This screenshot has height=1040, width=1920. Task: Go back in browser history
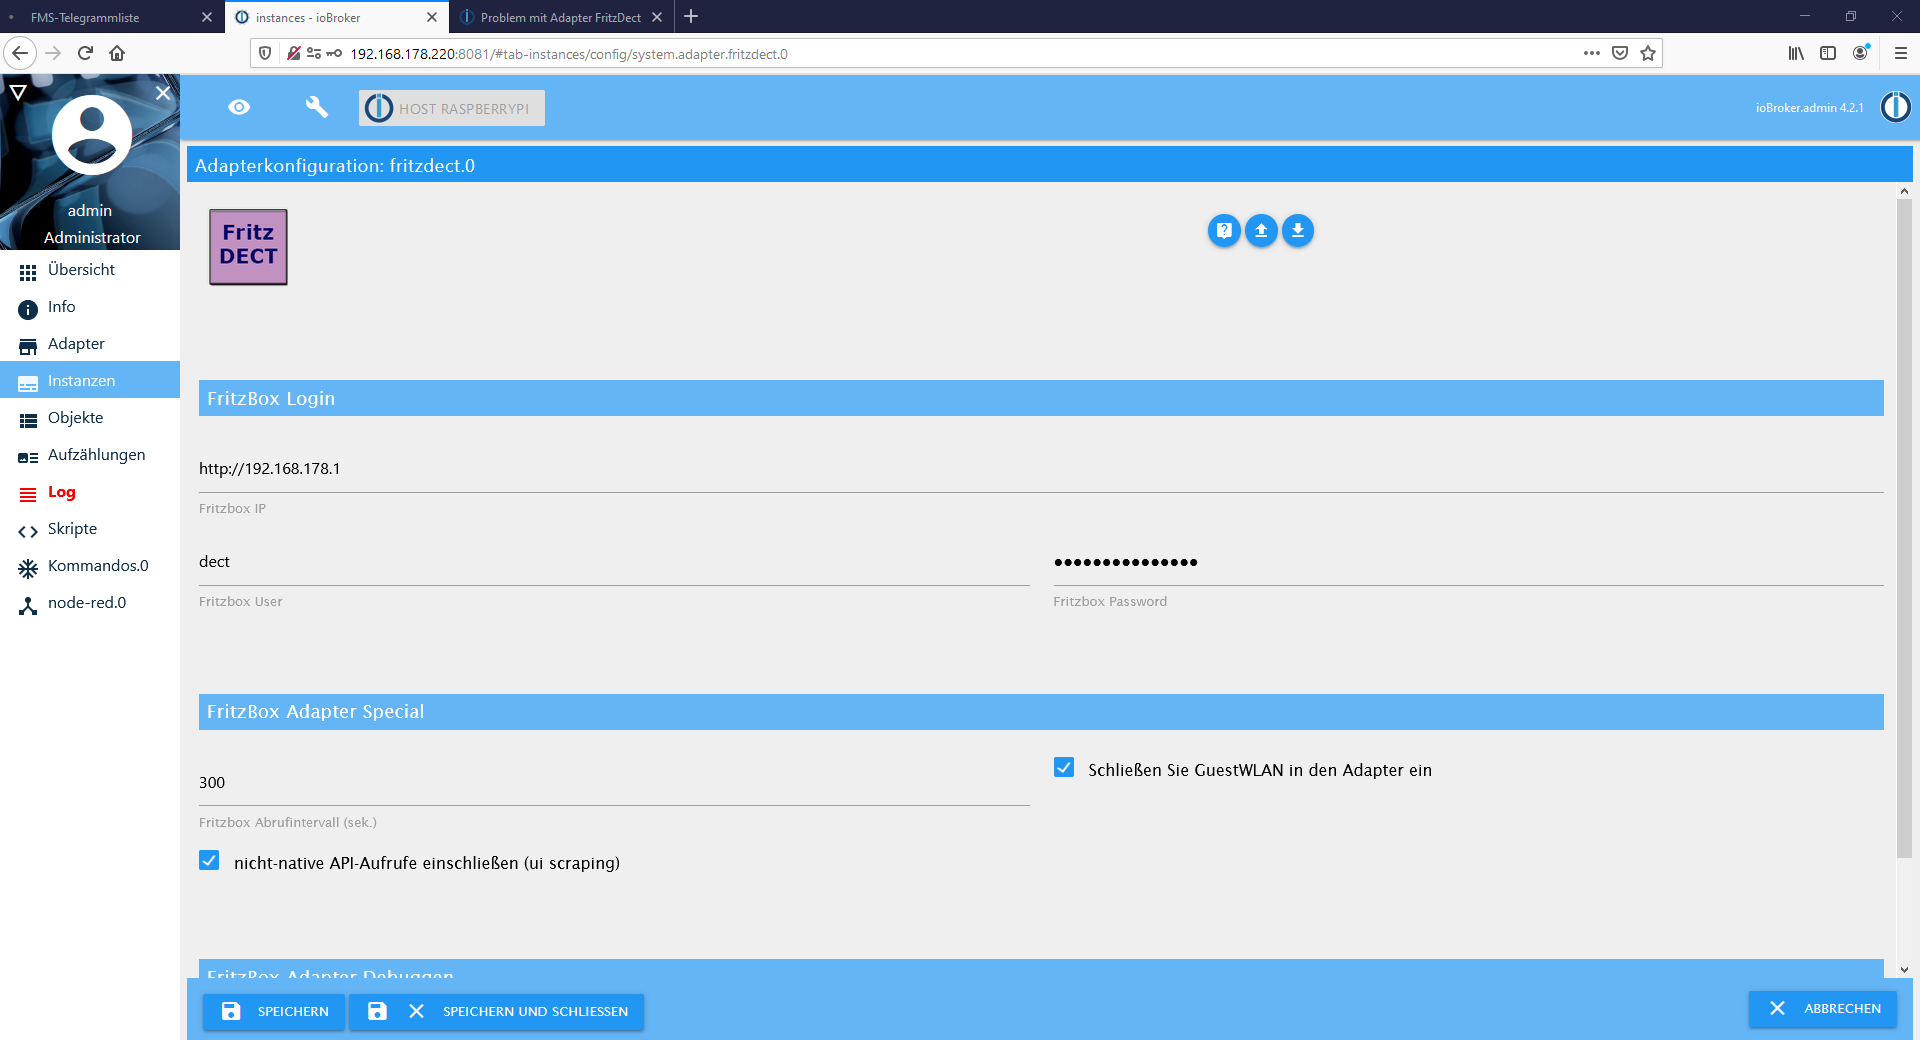(20, 53)
